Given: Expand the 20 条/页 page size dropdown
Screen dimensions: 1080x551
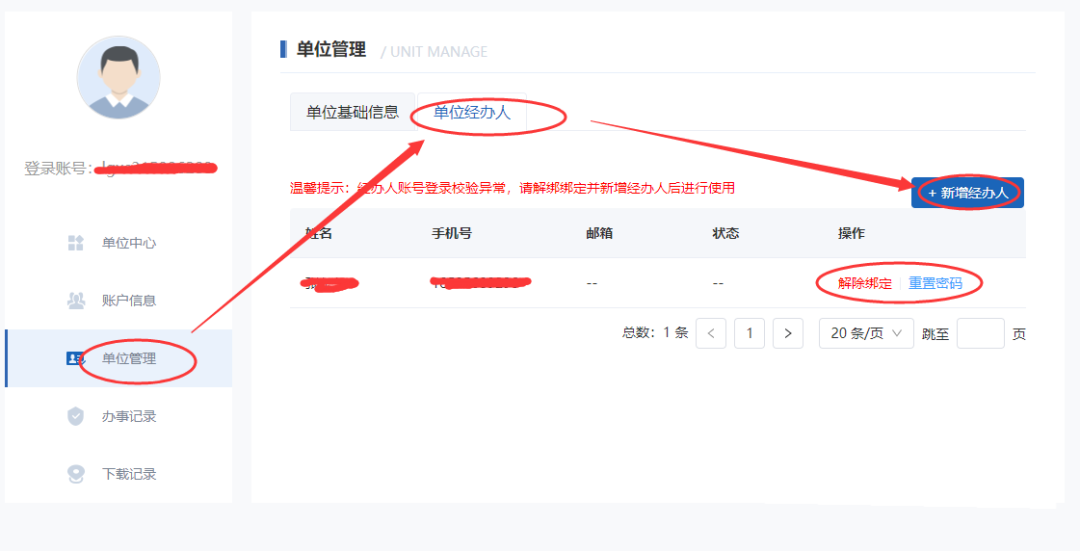Looking at the screenshot, I should [865, 333].
